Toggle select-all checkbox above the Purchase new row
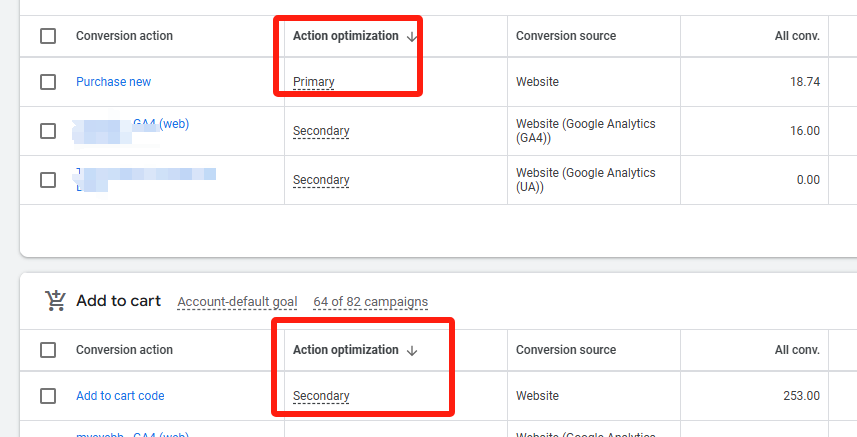 coord(48,36)
